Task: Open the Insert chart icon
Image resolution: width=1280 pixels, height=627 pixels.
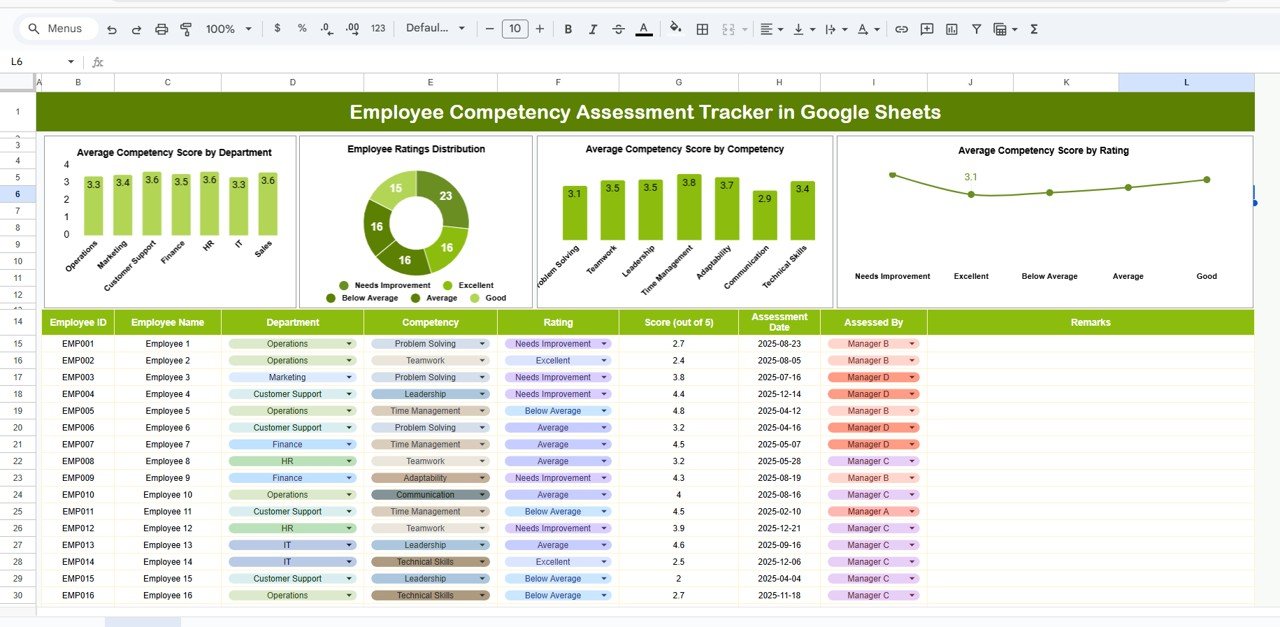Action: (x=952, y=28)
